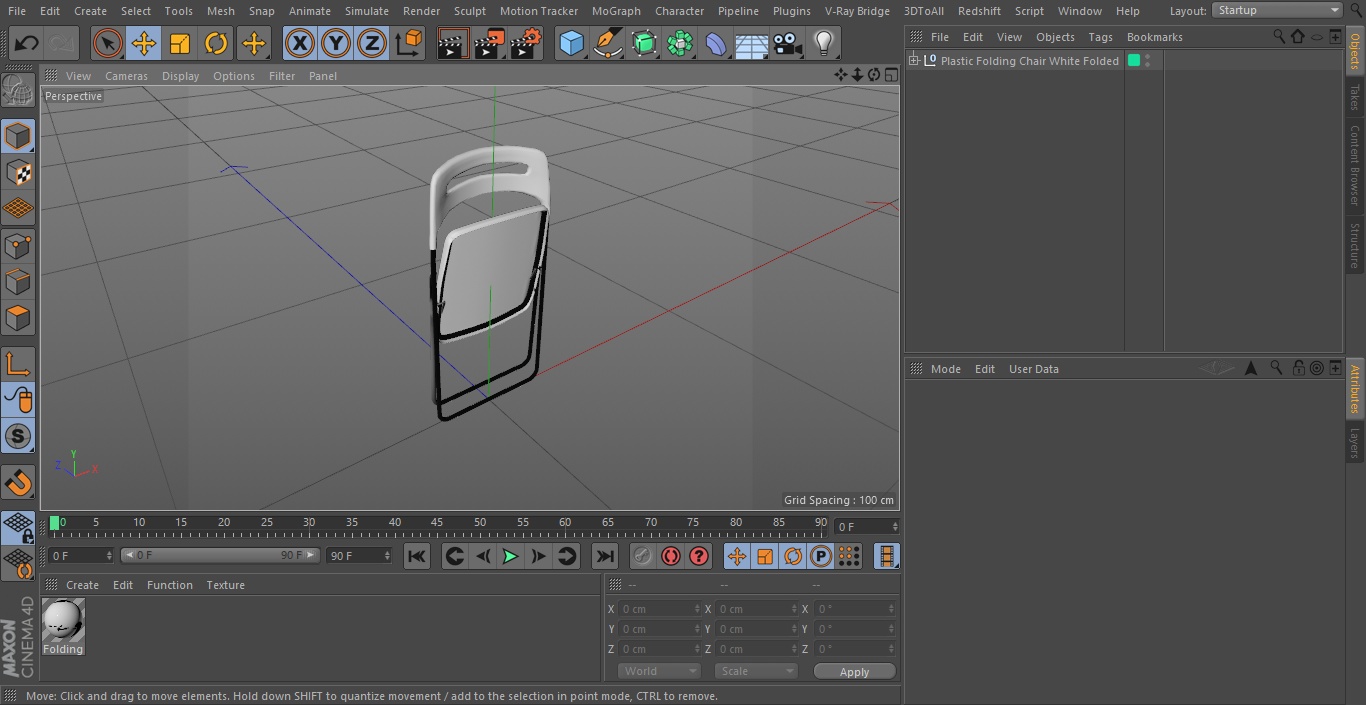Add a Light object
This screenshot has height=705, width=1366.
click(x=823, y=43)
